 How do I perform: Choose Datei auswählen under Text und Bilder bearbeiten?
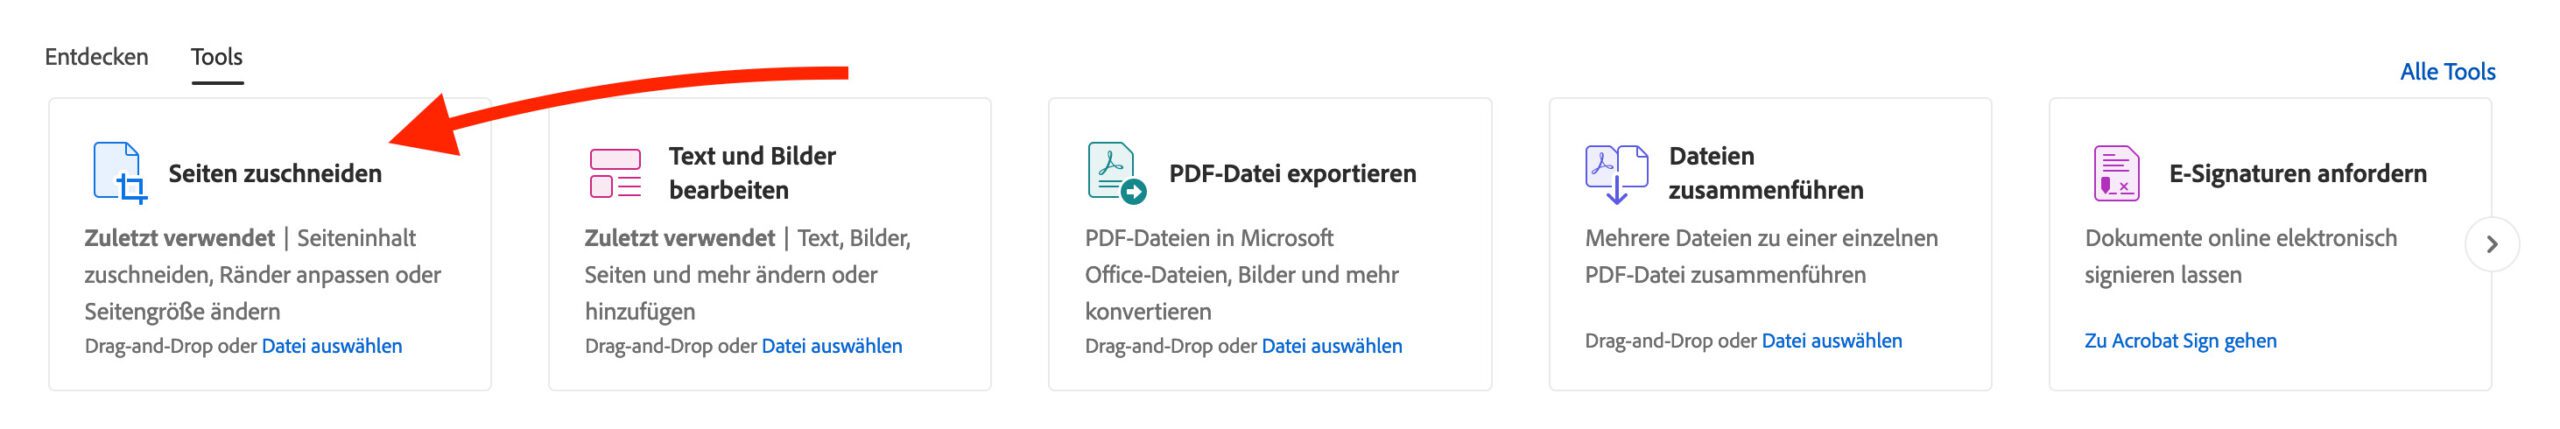tap(832, 346)
